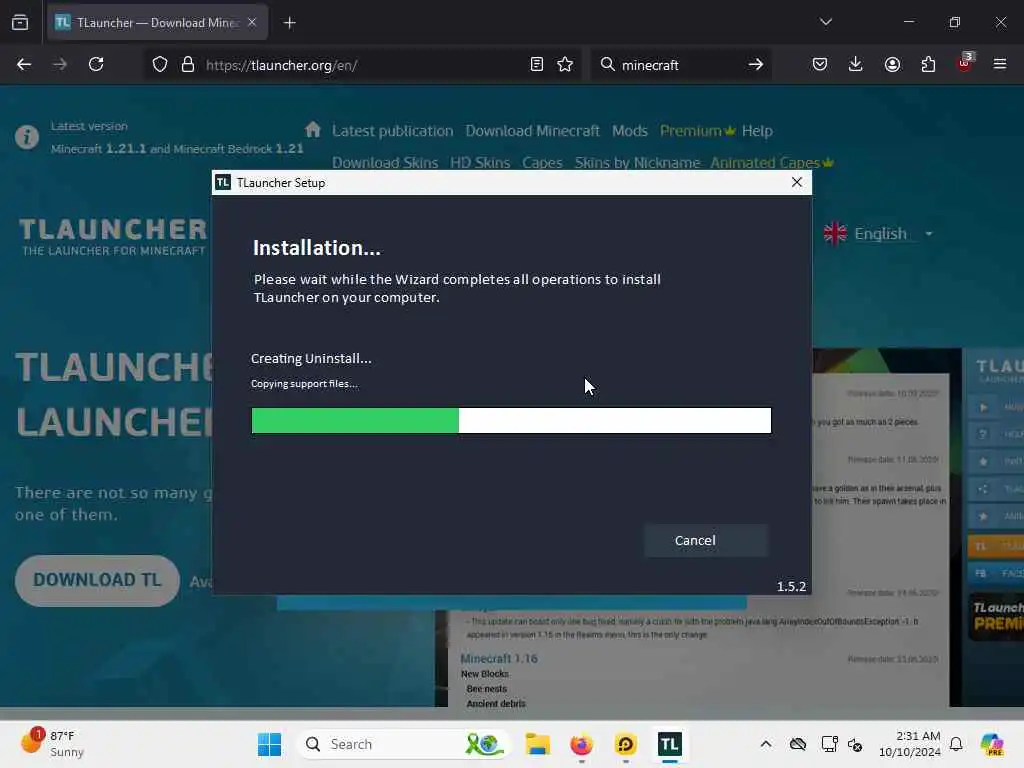Open tracking protection shield icon
The image size is (1024, 768).
[160, 65]
